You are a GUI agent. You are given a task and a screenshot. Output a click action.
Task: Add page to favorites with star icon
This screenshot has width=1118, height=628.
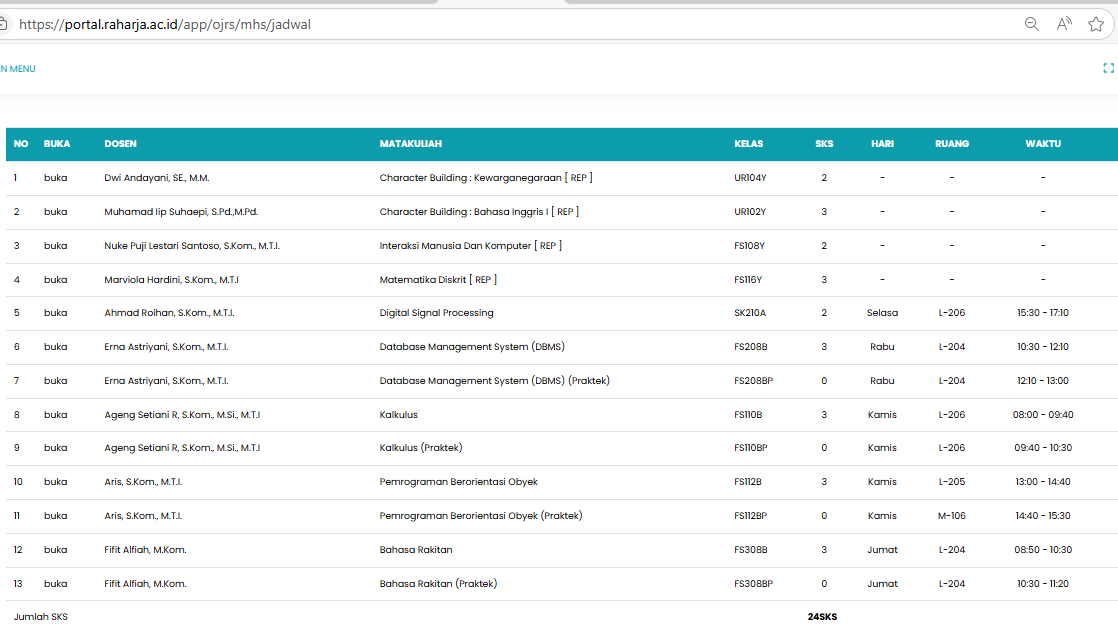point(1096,24)
